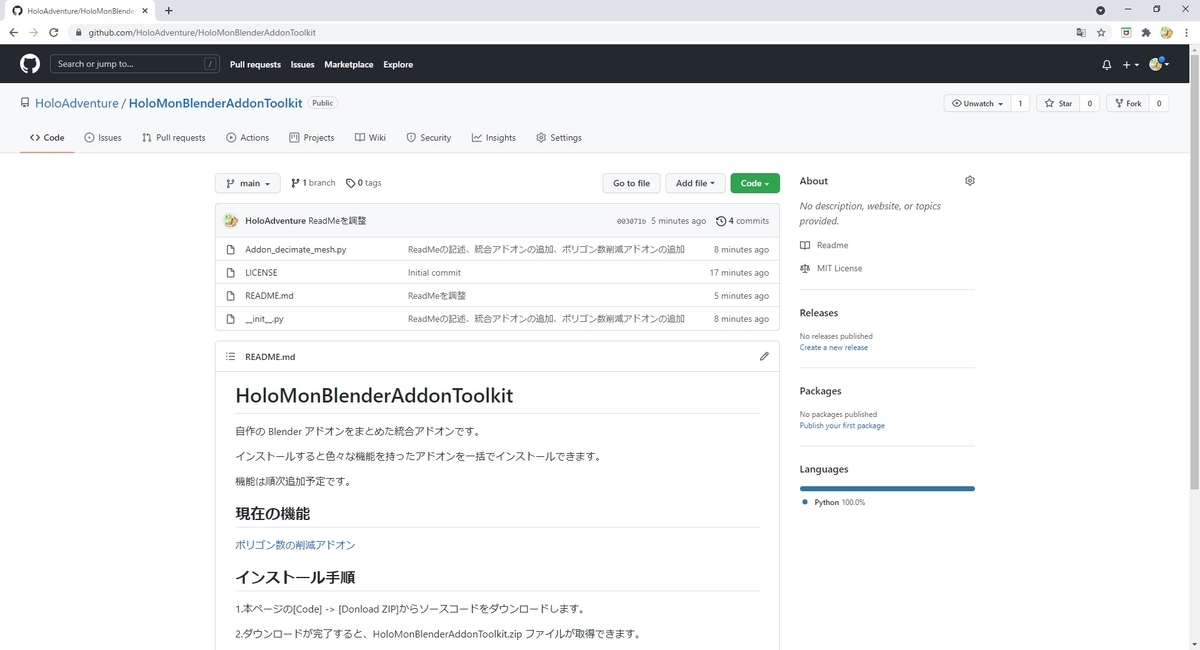This screenshot has height=650, width=1200.
Task: Reload the page in browser toolbar
Action: coord(54,32)
